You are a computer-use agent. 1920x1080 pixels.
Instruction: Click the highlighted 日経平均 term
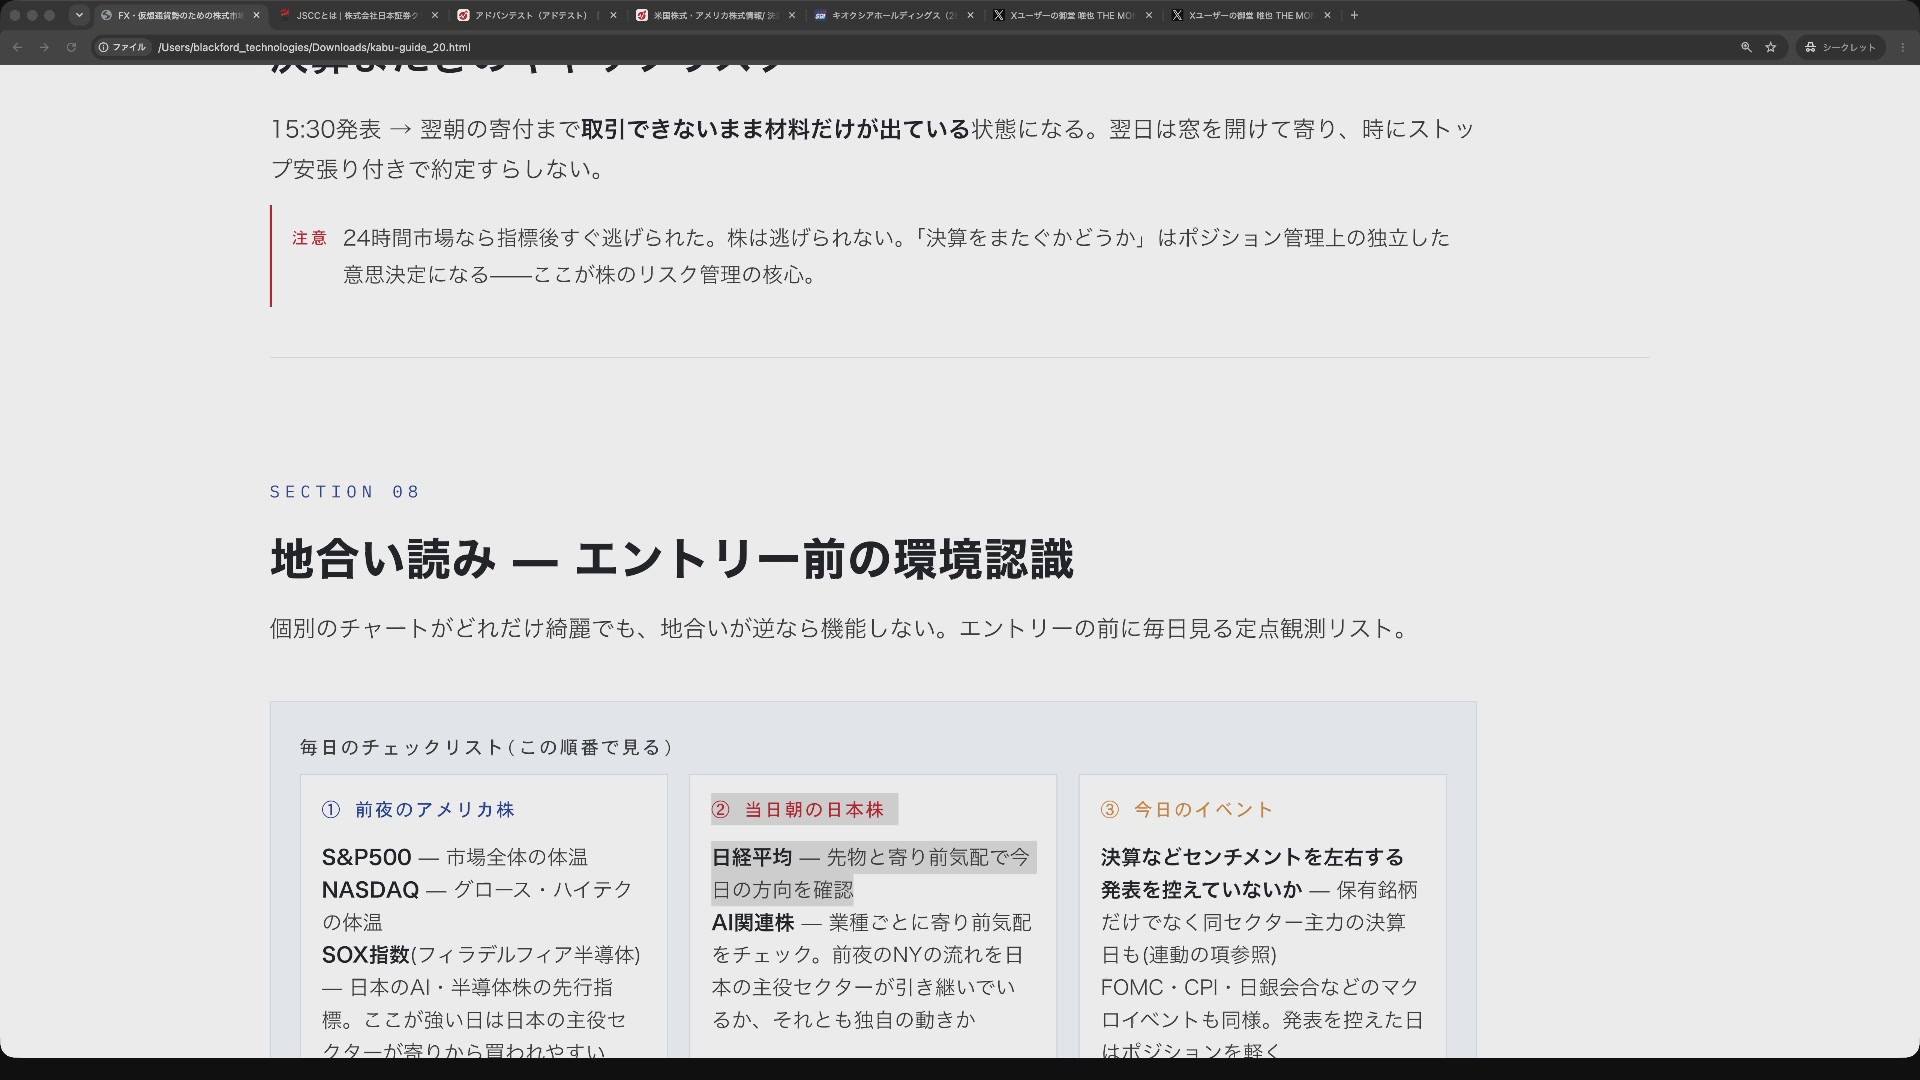pos(752,857)
